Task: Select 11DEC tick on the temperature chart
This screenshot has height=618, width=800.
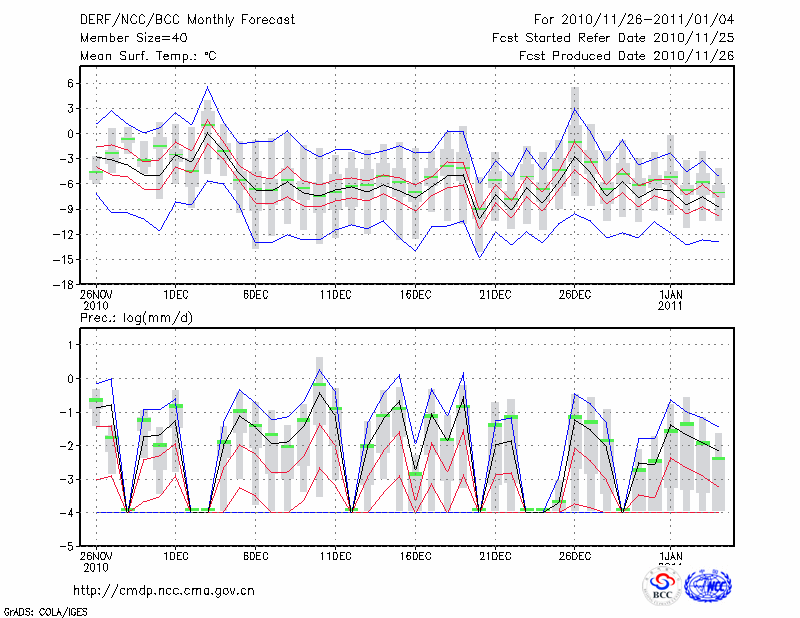Action: [335, 294]
